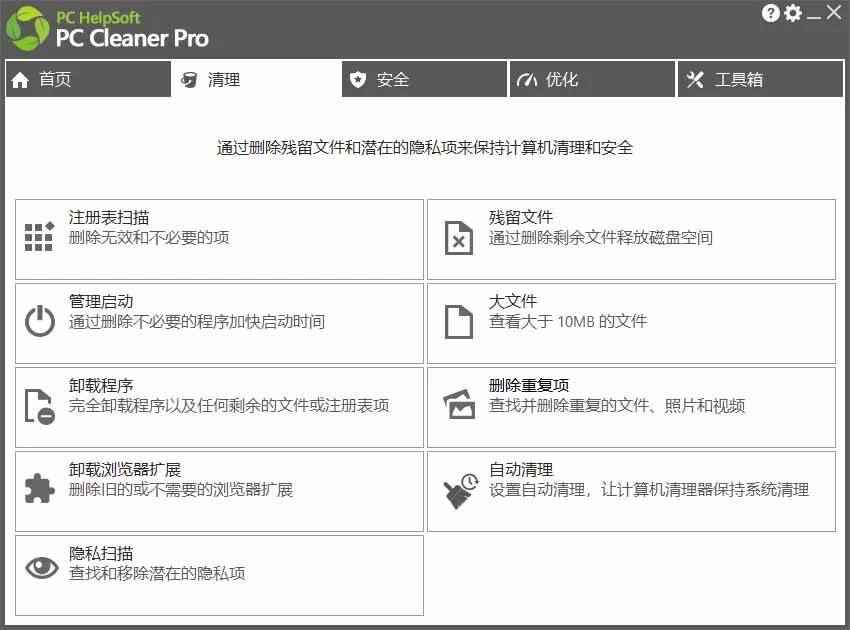The image size is (850, 630).
Task: Click description 通过删除不必要的程序加快启动时间
Action: (x=197, y=322)
